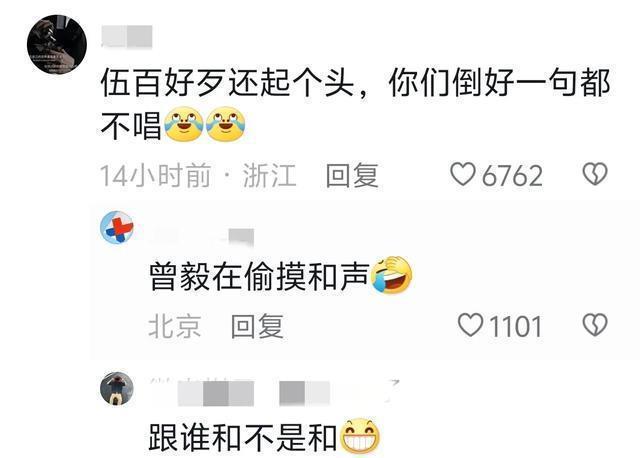Tap broken heart on the 北京 reply

coord(595,325)
